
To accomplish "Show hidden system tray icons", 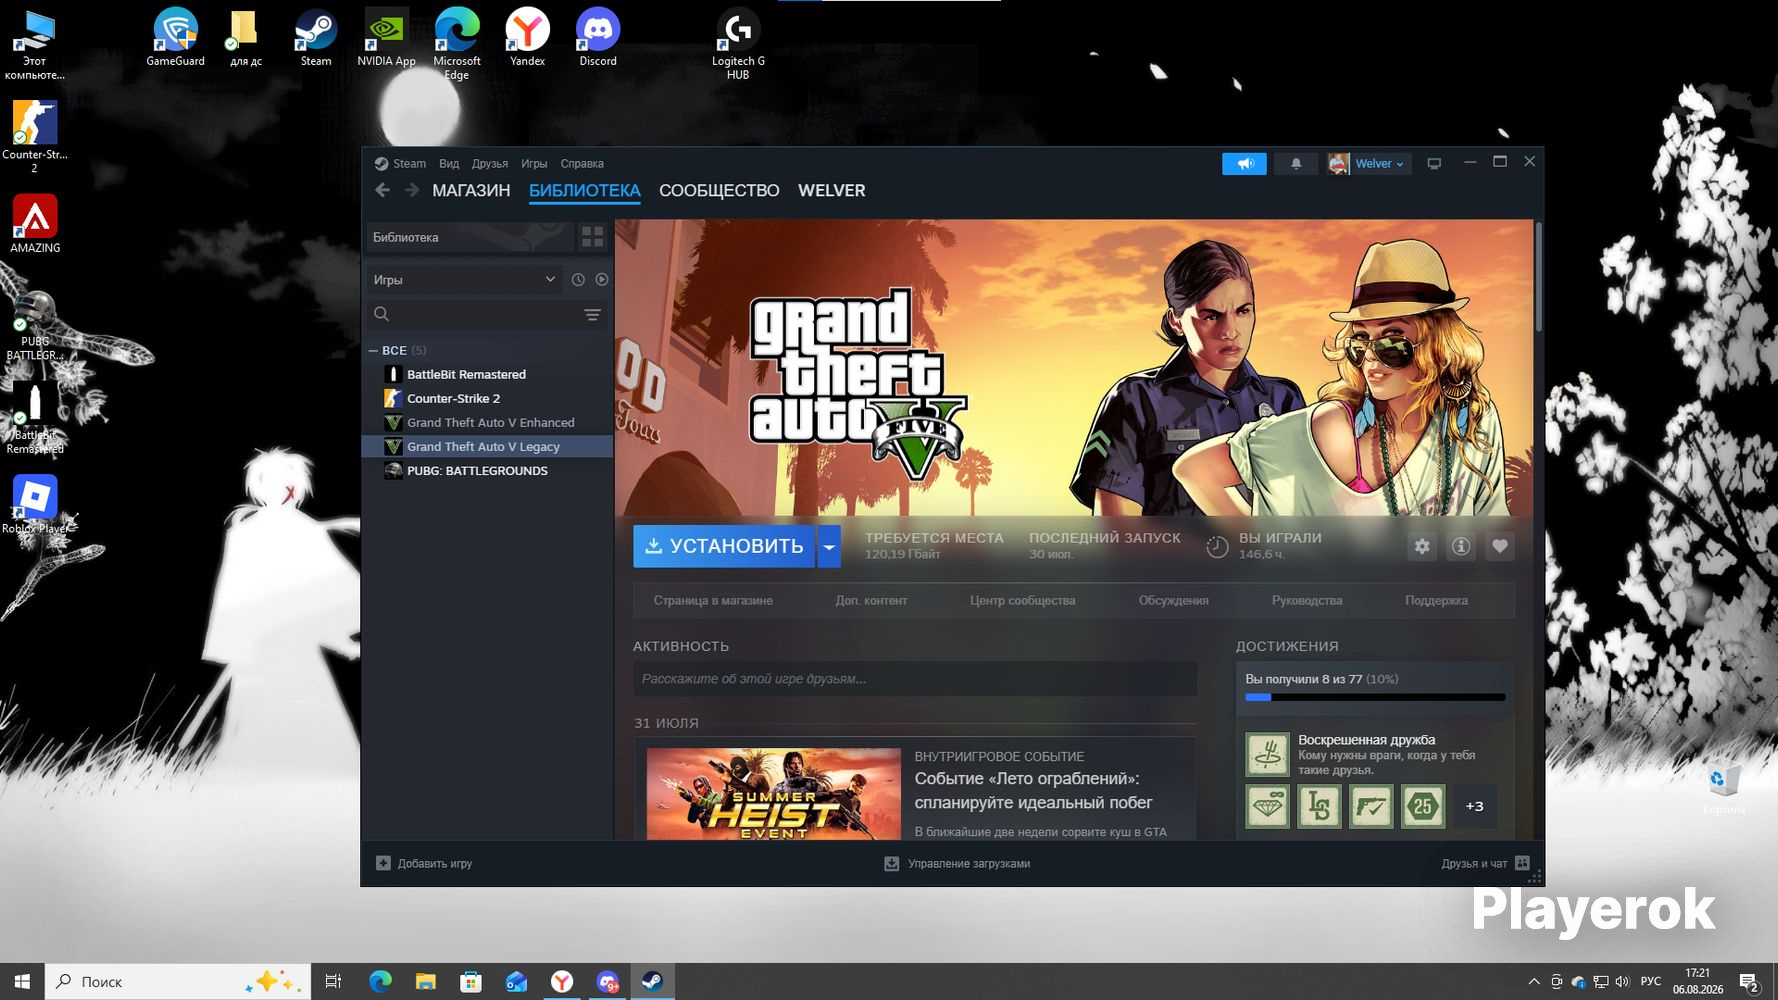I will point(1534,982).
